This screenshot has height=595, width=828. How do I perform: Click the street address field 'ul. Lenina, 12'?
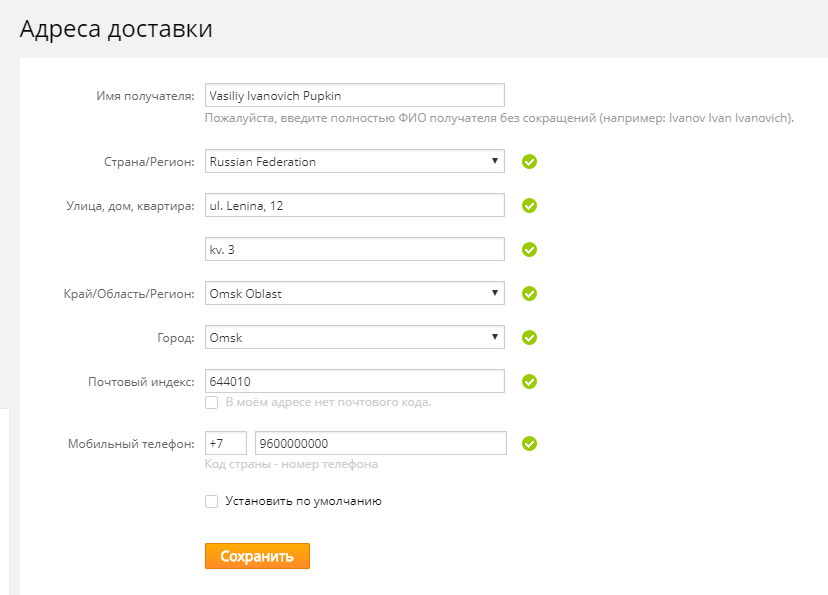[x=354, y=205]
